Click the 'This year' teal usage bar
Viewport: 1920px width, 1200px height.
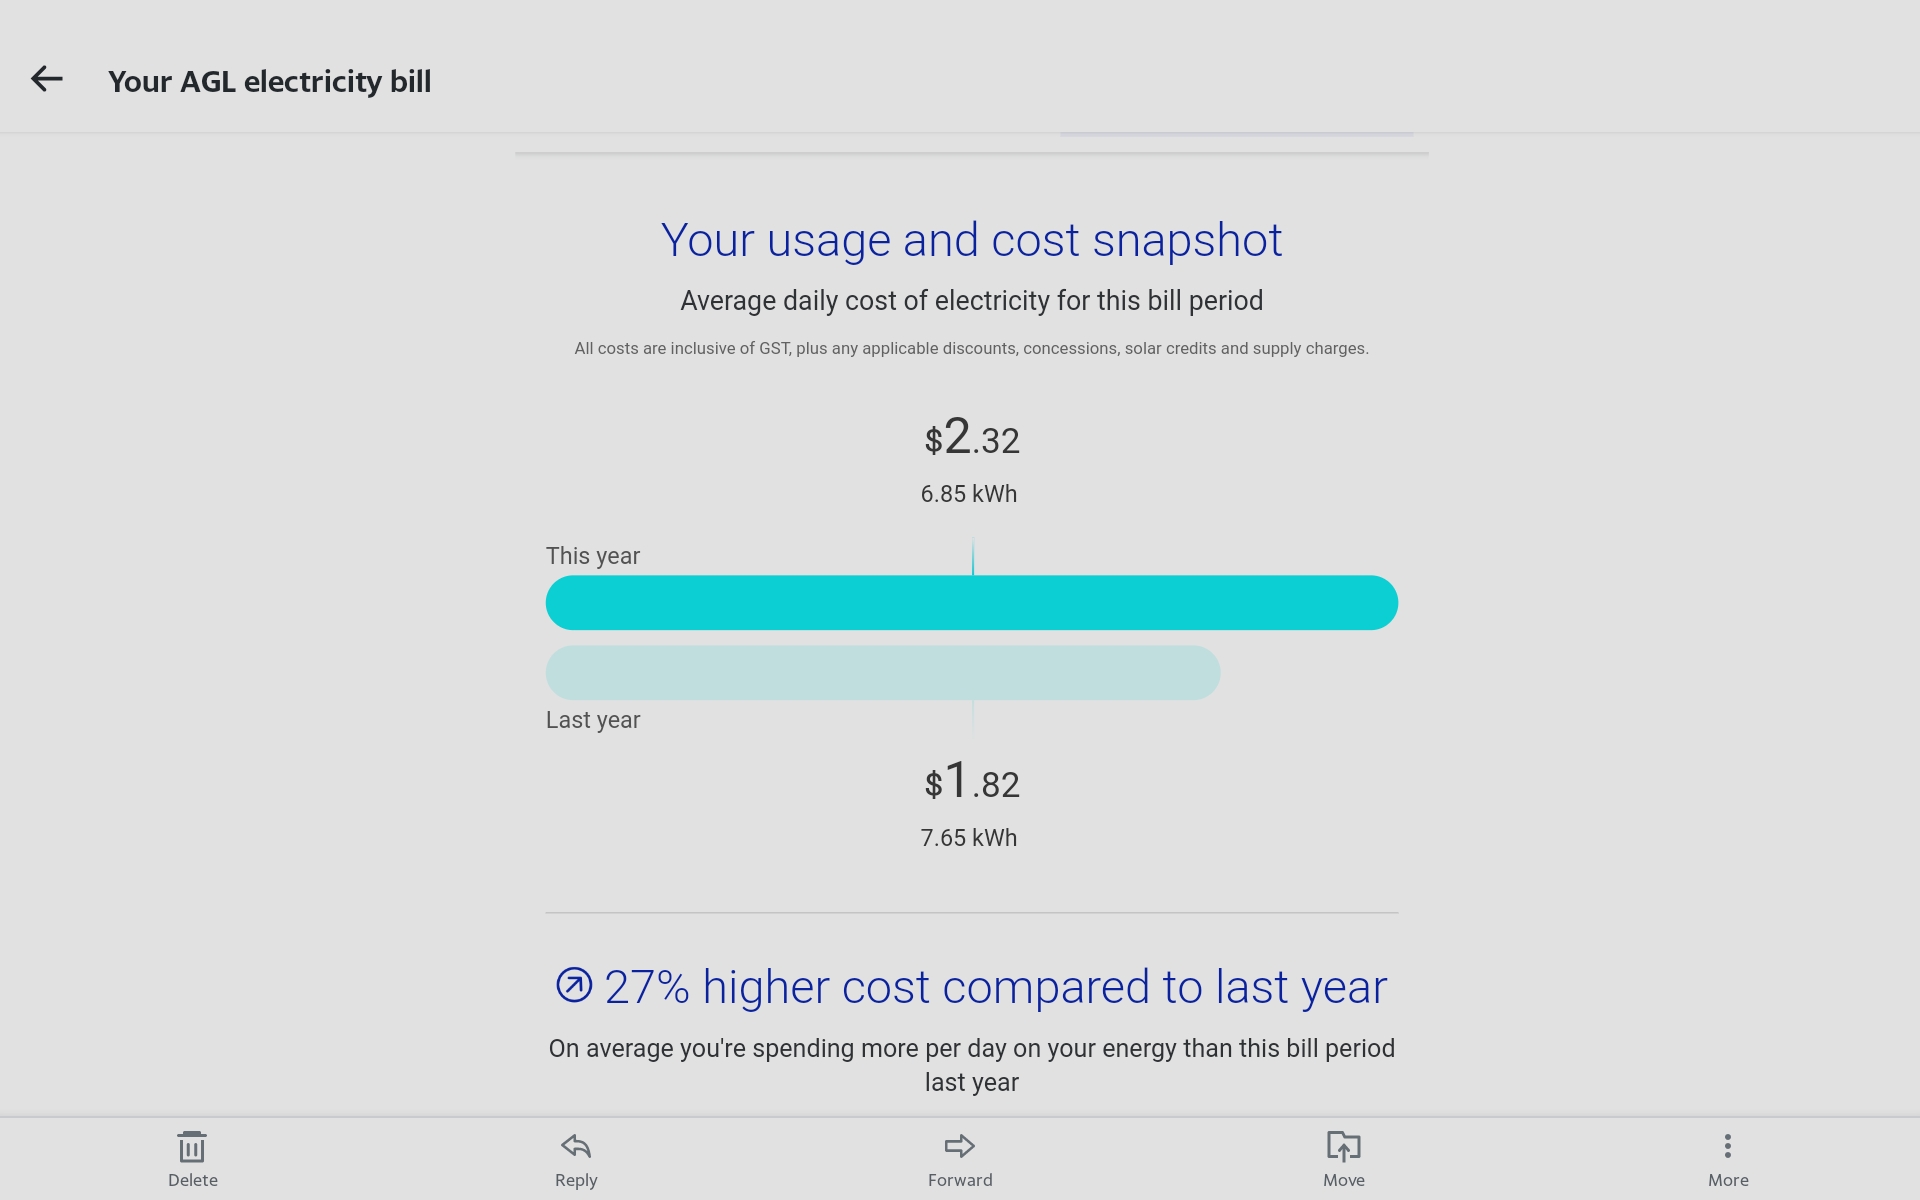[972, 603]
